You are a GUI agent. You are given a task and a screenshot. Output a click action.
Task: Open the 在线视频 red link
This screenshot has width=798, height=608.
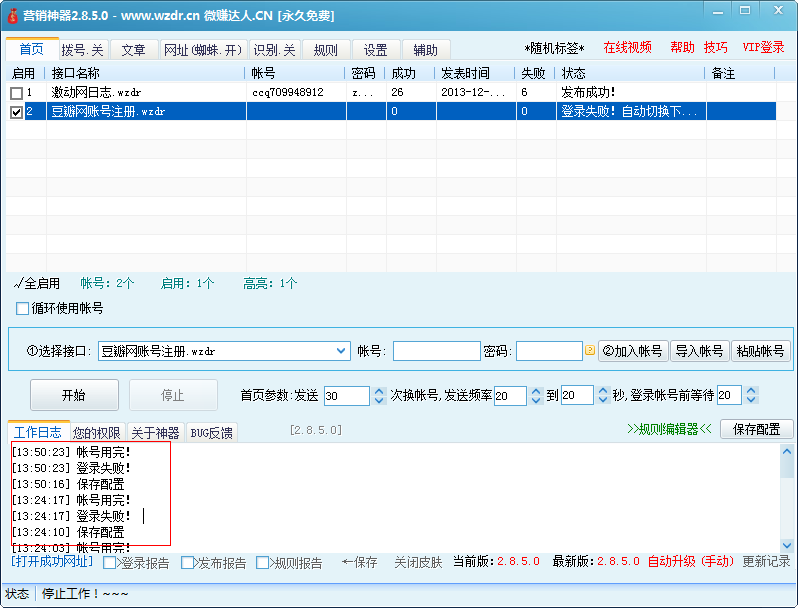[x=627, y=48]
